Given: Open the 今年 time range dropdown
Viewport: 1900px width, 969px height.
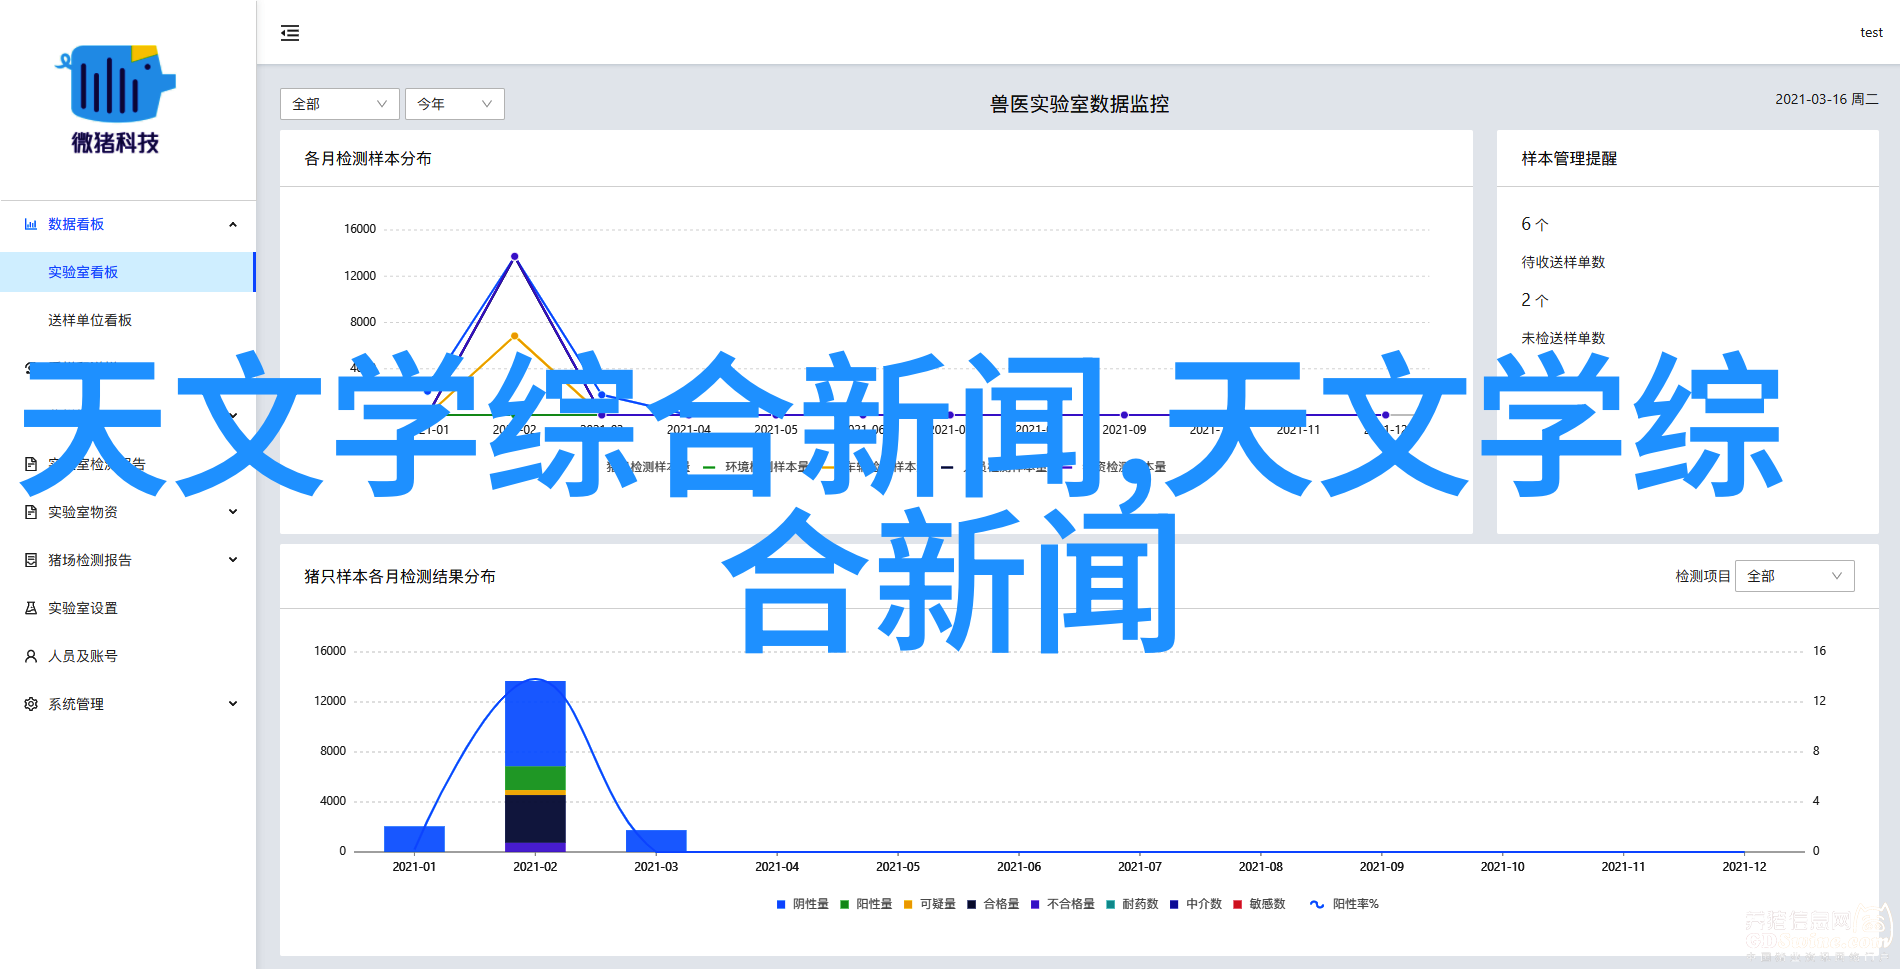Looking at the screenshot, I should point(454,104).
